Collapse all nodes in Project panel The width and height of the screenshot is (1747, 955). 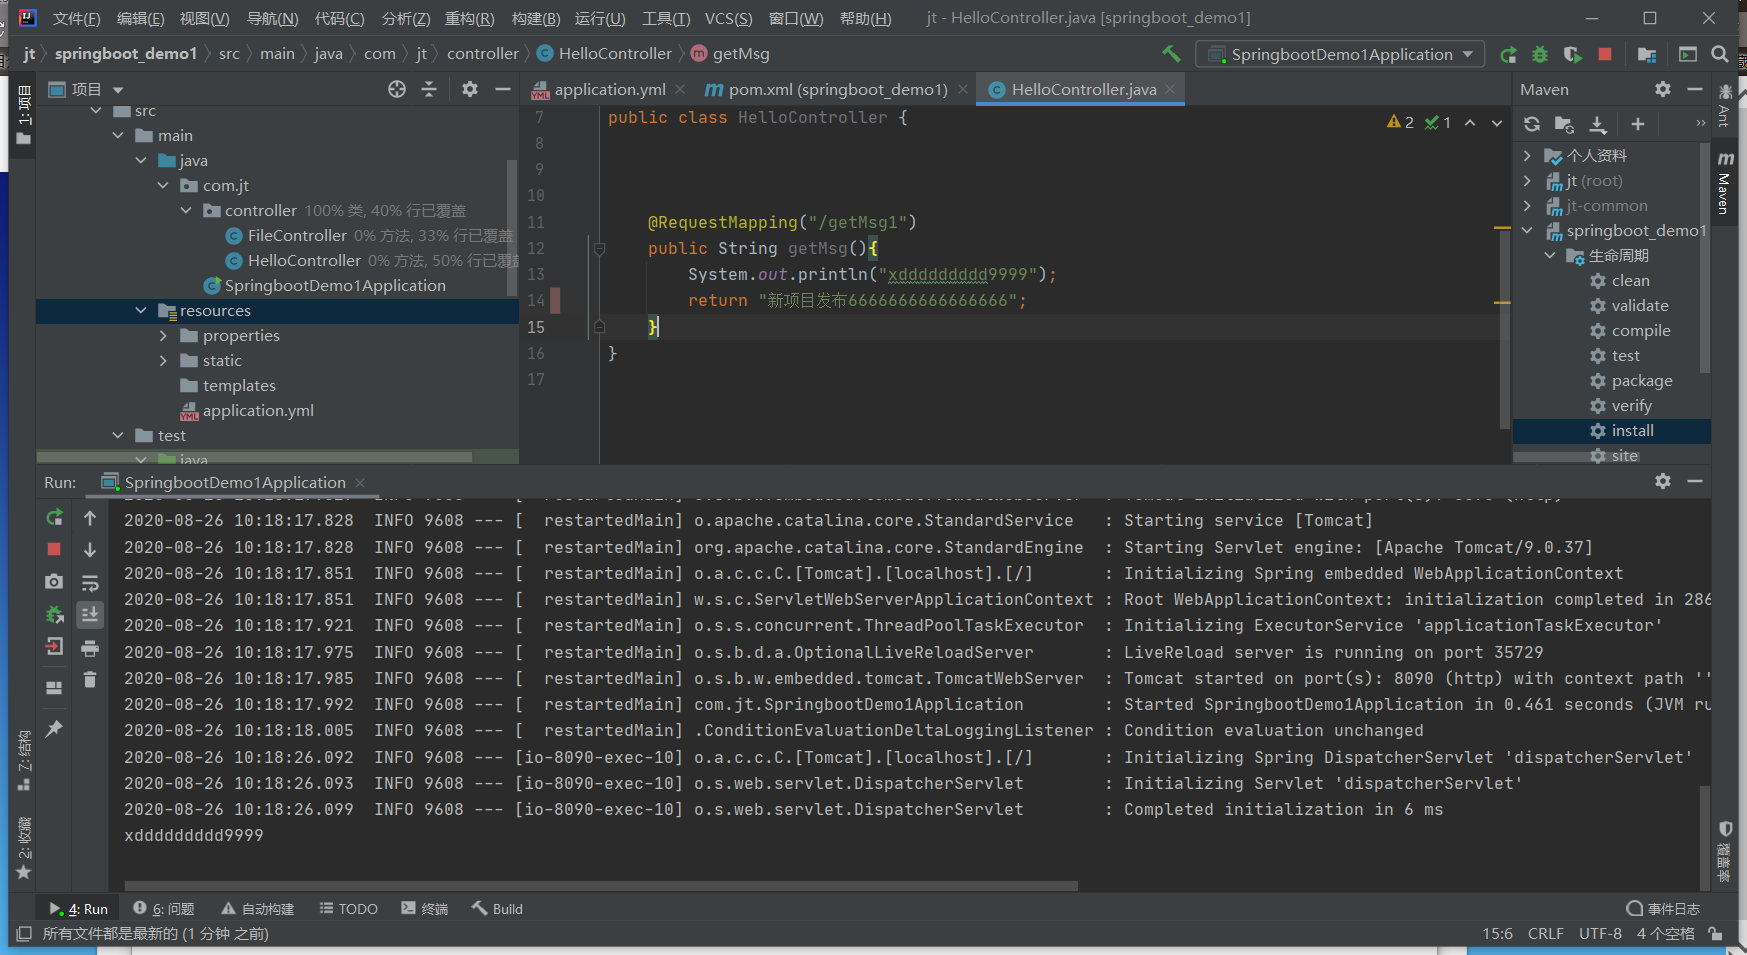tap(429, 89)
